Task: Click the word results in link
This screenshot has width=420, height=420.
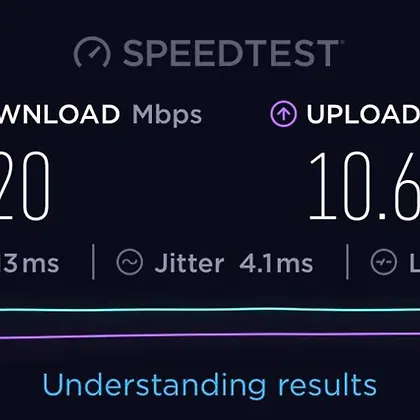Action: point(328,385)
